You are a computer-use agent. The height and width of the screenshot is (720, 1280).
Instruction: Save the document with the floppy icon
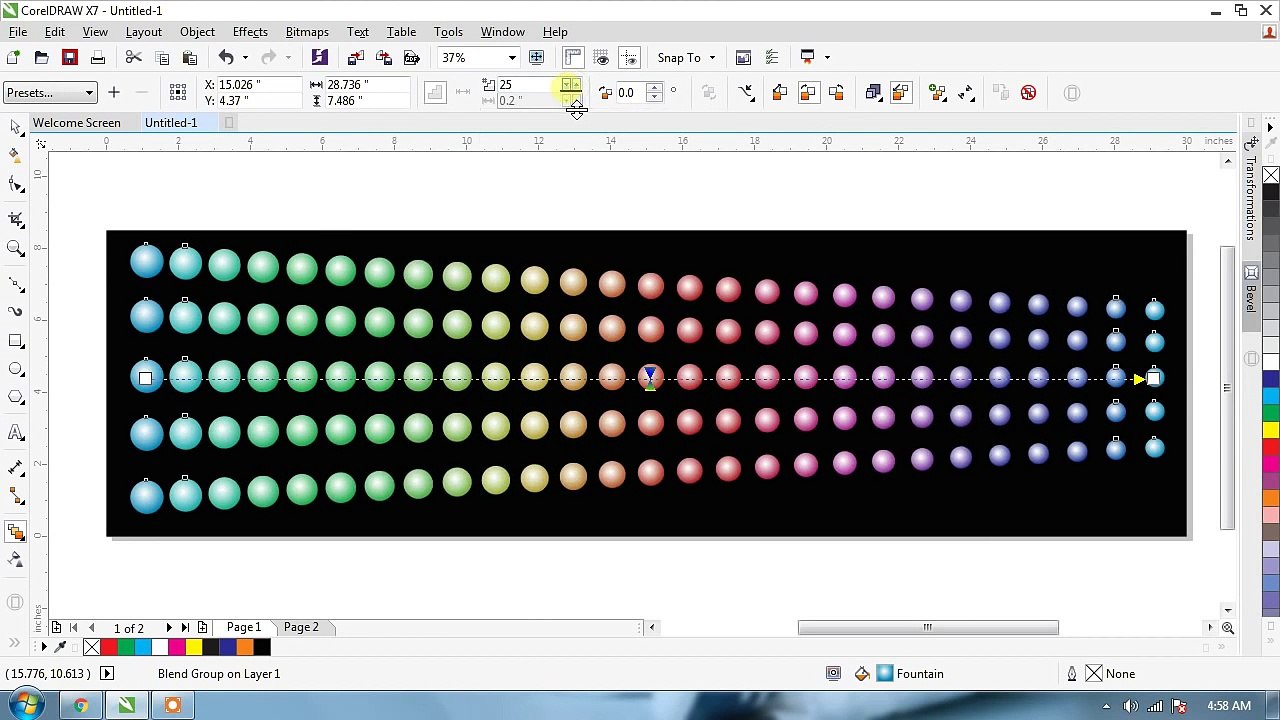click(70, 57)
